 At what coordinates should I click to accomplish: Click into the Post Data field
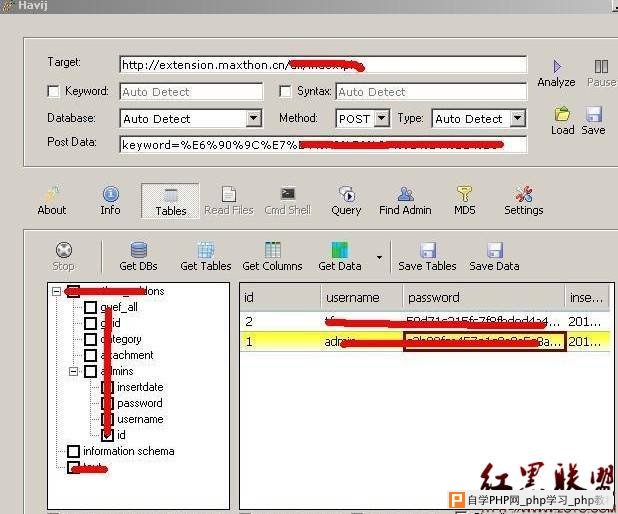pyautogui.click(x=323, y=145)
